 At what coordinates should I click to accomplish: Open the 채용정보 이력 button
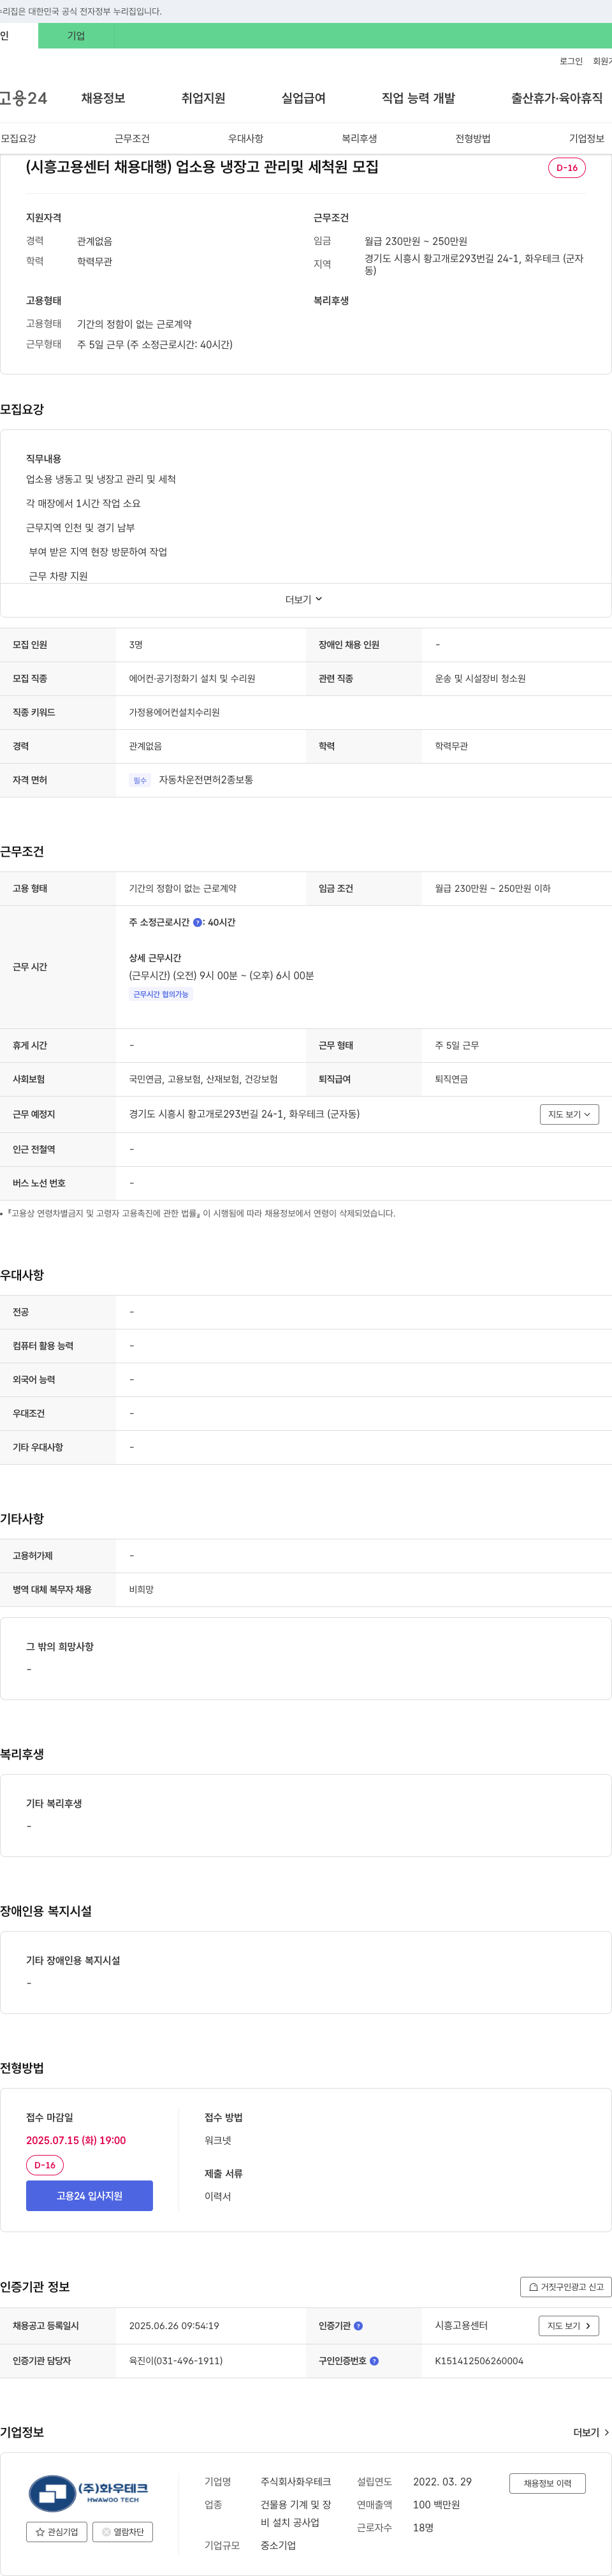tap(547, 2483)
